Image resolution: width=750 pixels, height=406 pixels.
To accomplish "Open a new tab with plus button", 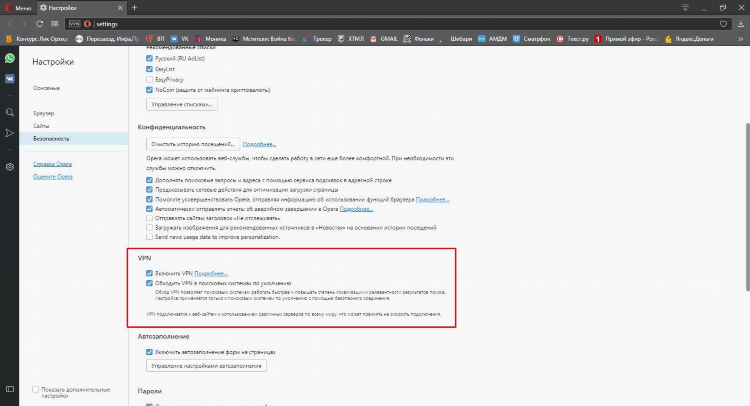I will pyautogui.click(x=134, y=8).
